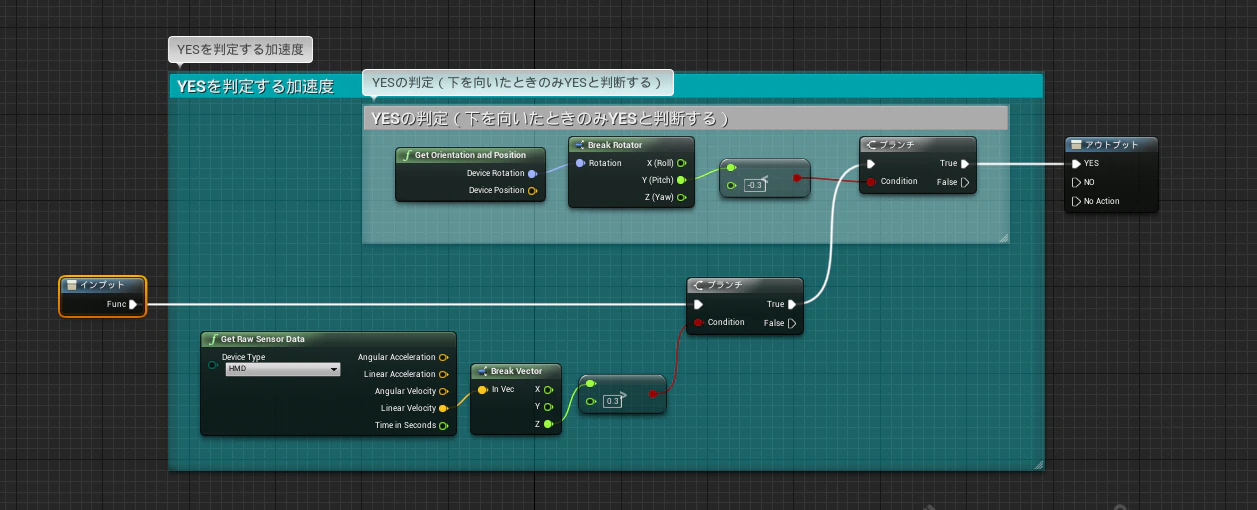
Task: Click Condition pin of Branch wired to Func
Action: click(x=699, y=322)
